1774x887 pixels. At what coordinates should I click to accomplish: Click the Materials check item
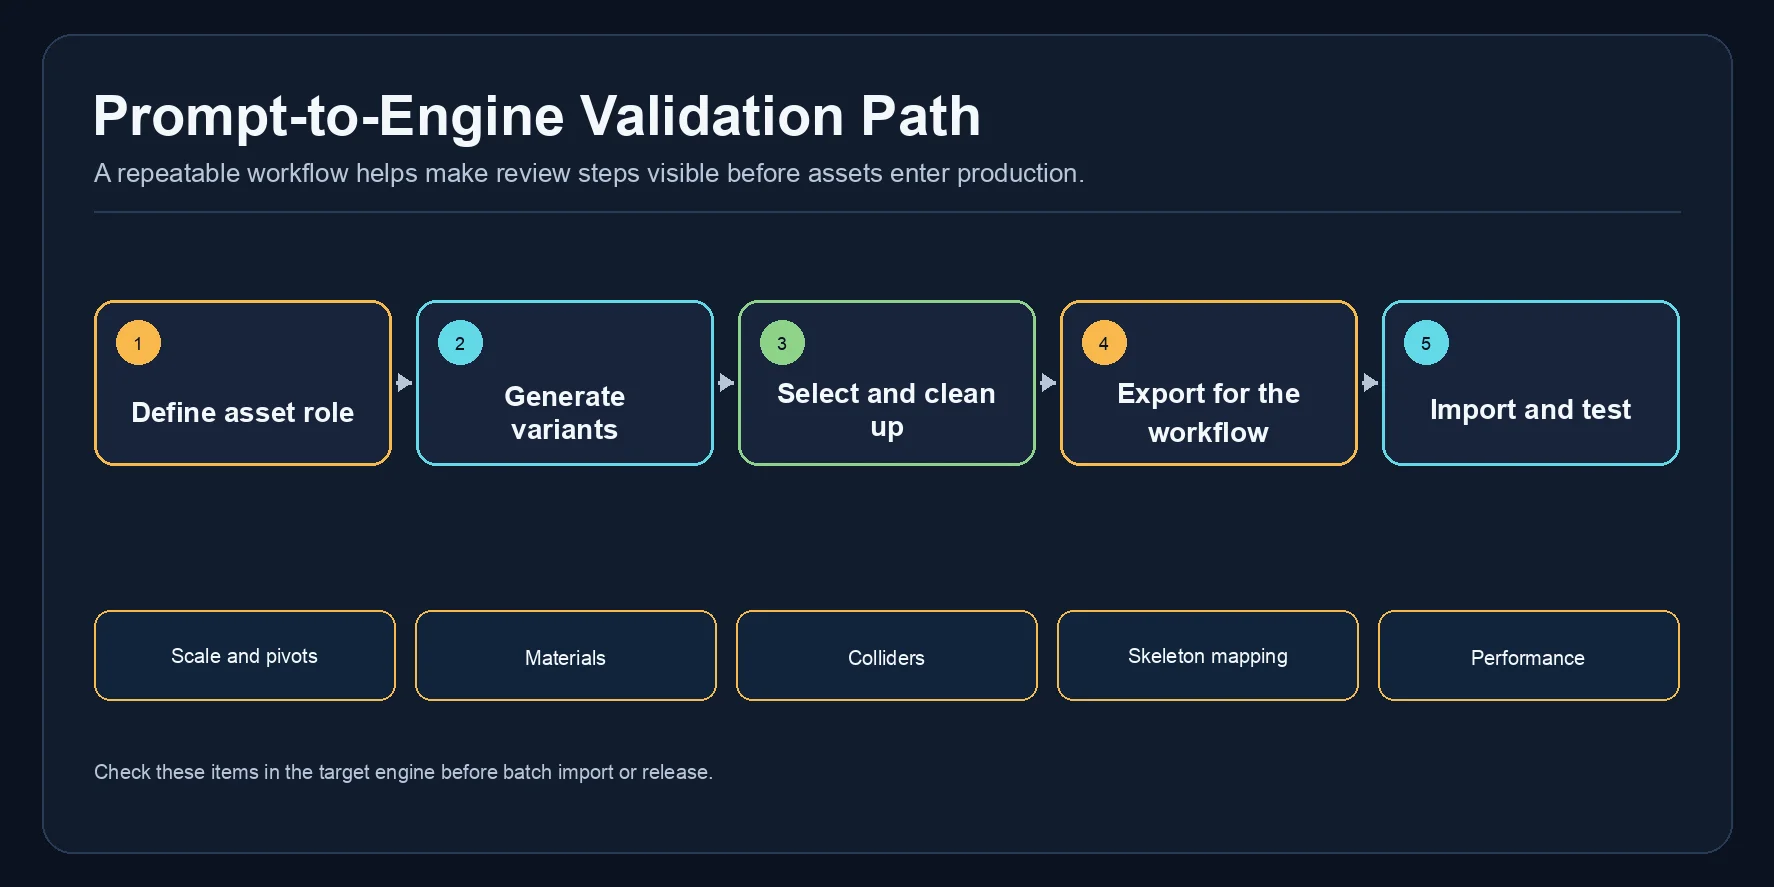coord(566,656)
